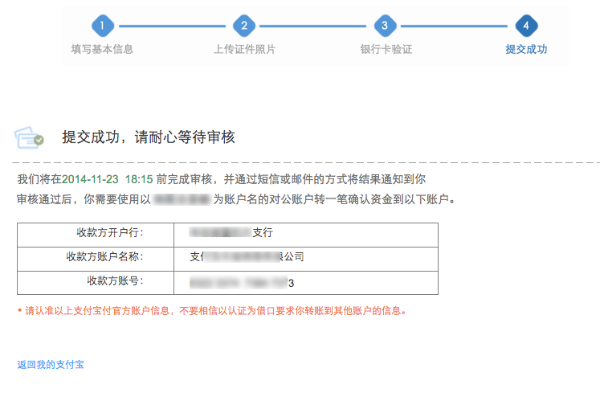
Task: Click the 收款方开户行 label cell
Action: [95, 235]
